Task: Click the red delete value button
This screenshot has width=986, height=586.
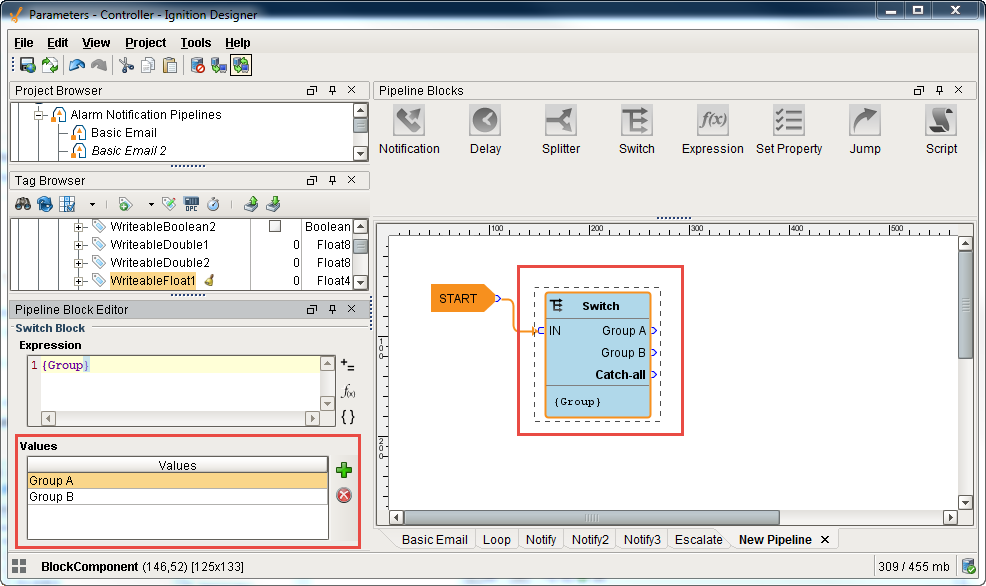Action: point(344,495)
